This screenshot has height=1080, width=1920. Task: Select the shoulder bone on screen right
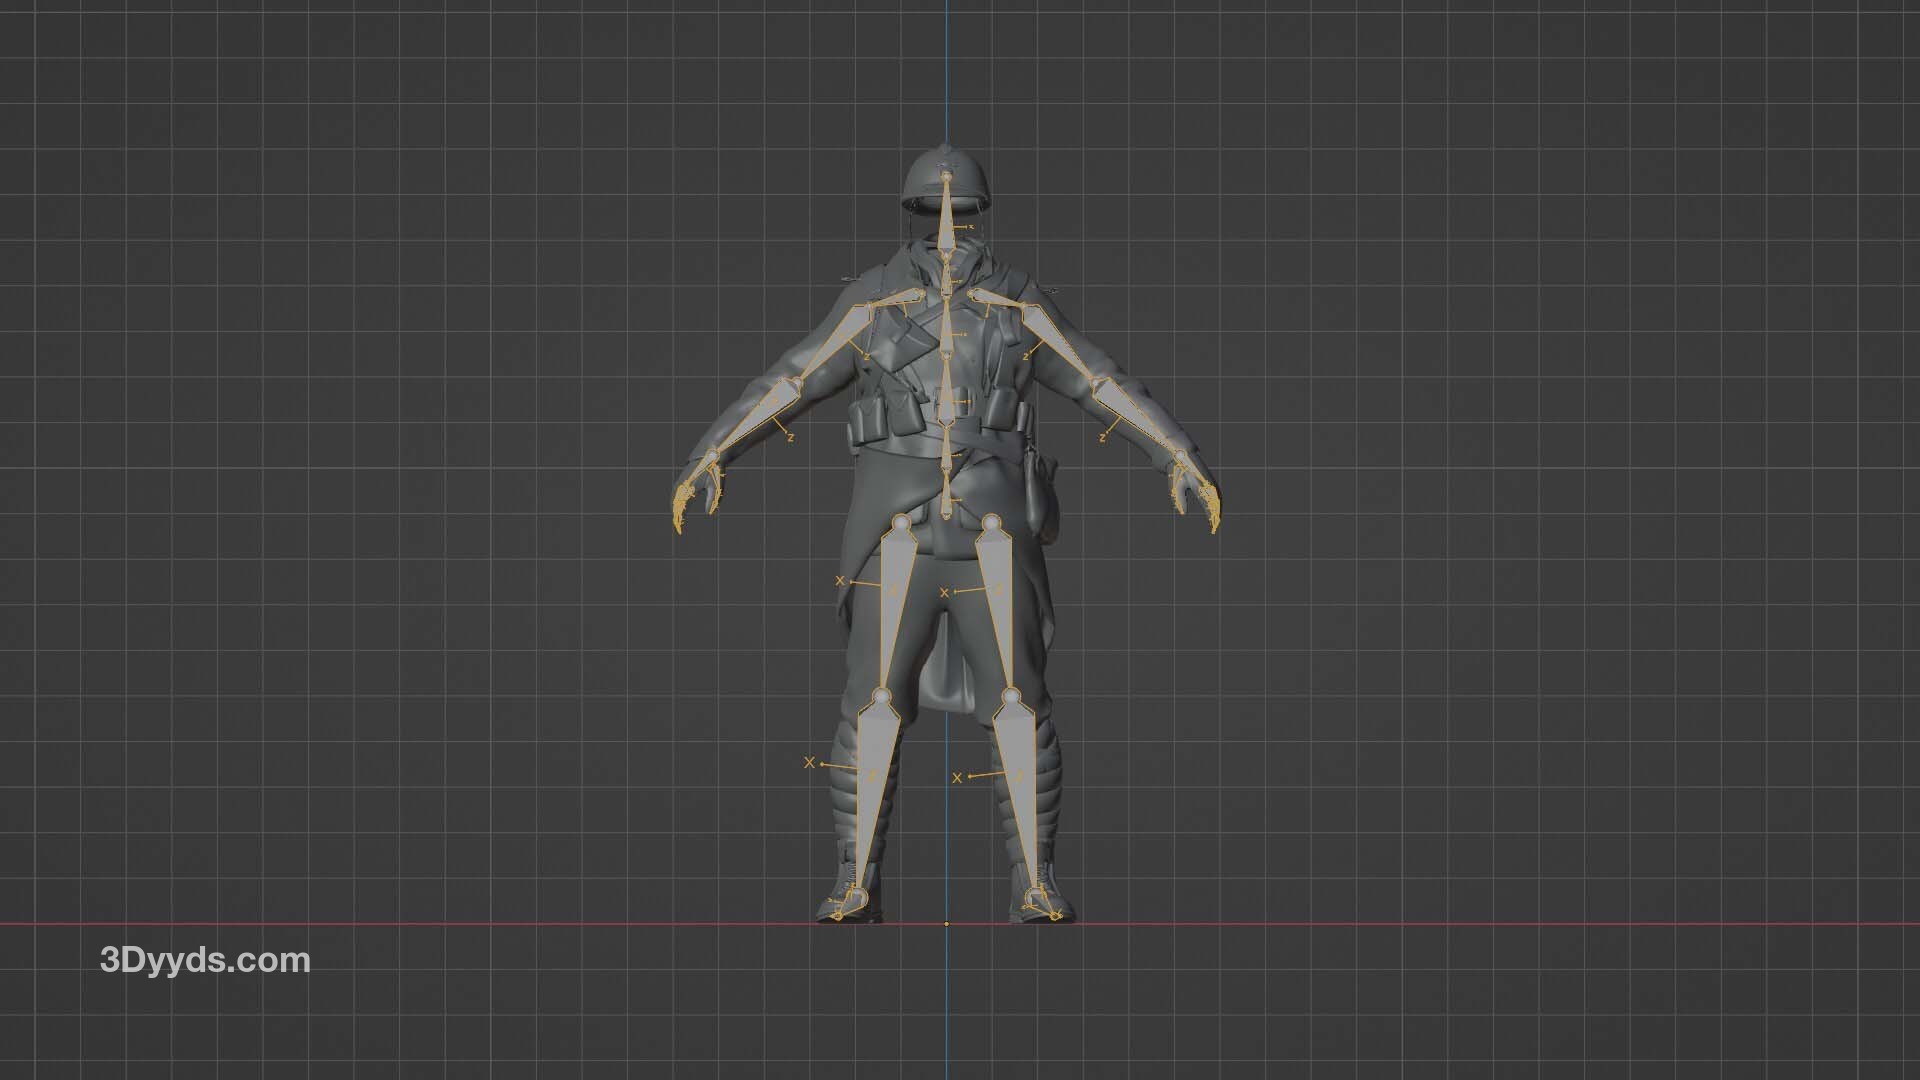click(992, 297)
